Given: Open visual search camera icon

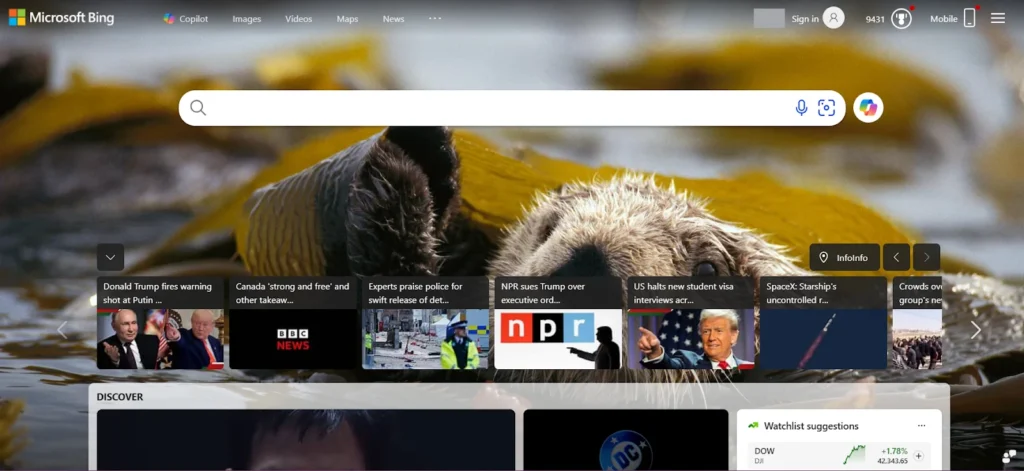Looking at the screenshot, I should coord(826,108).
